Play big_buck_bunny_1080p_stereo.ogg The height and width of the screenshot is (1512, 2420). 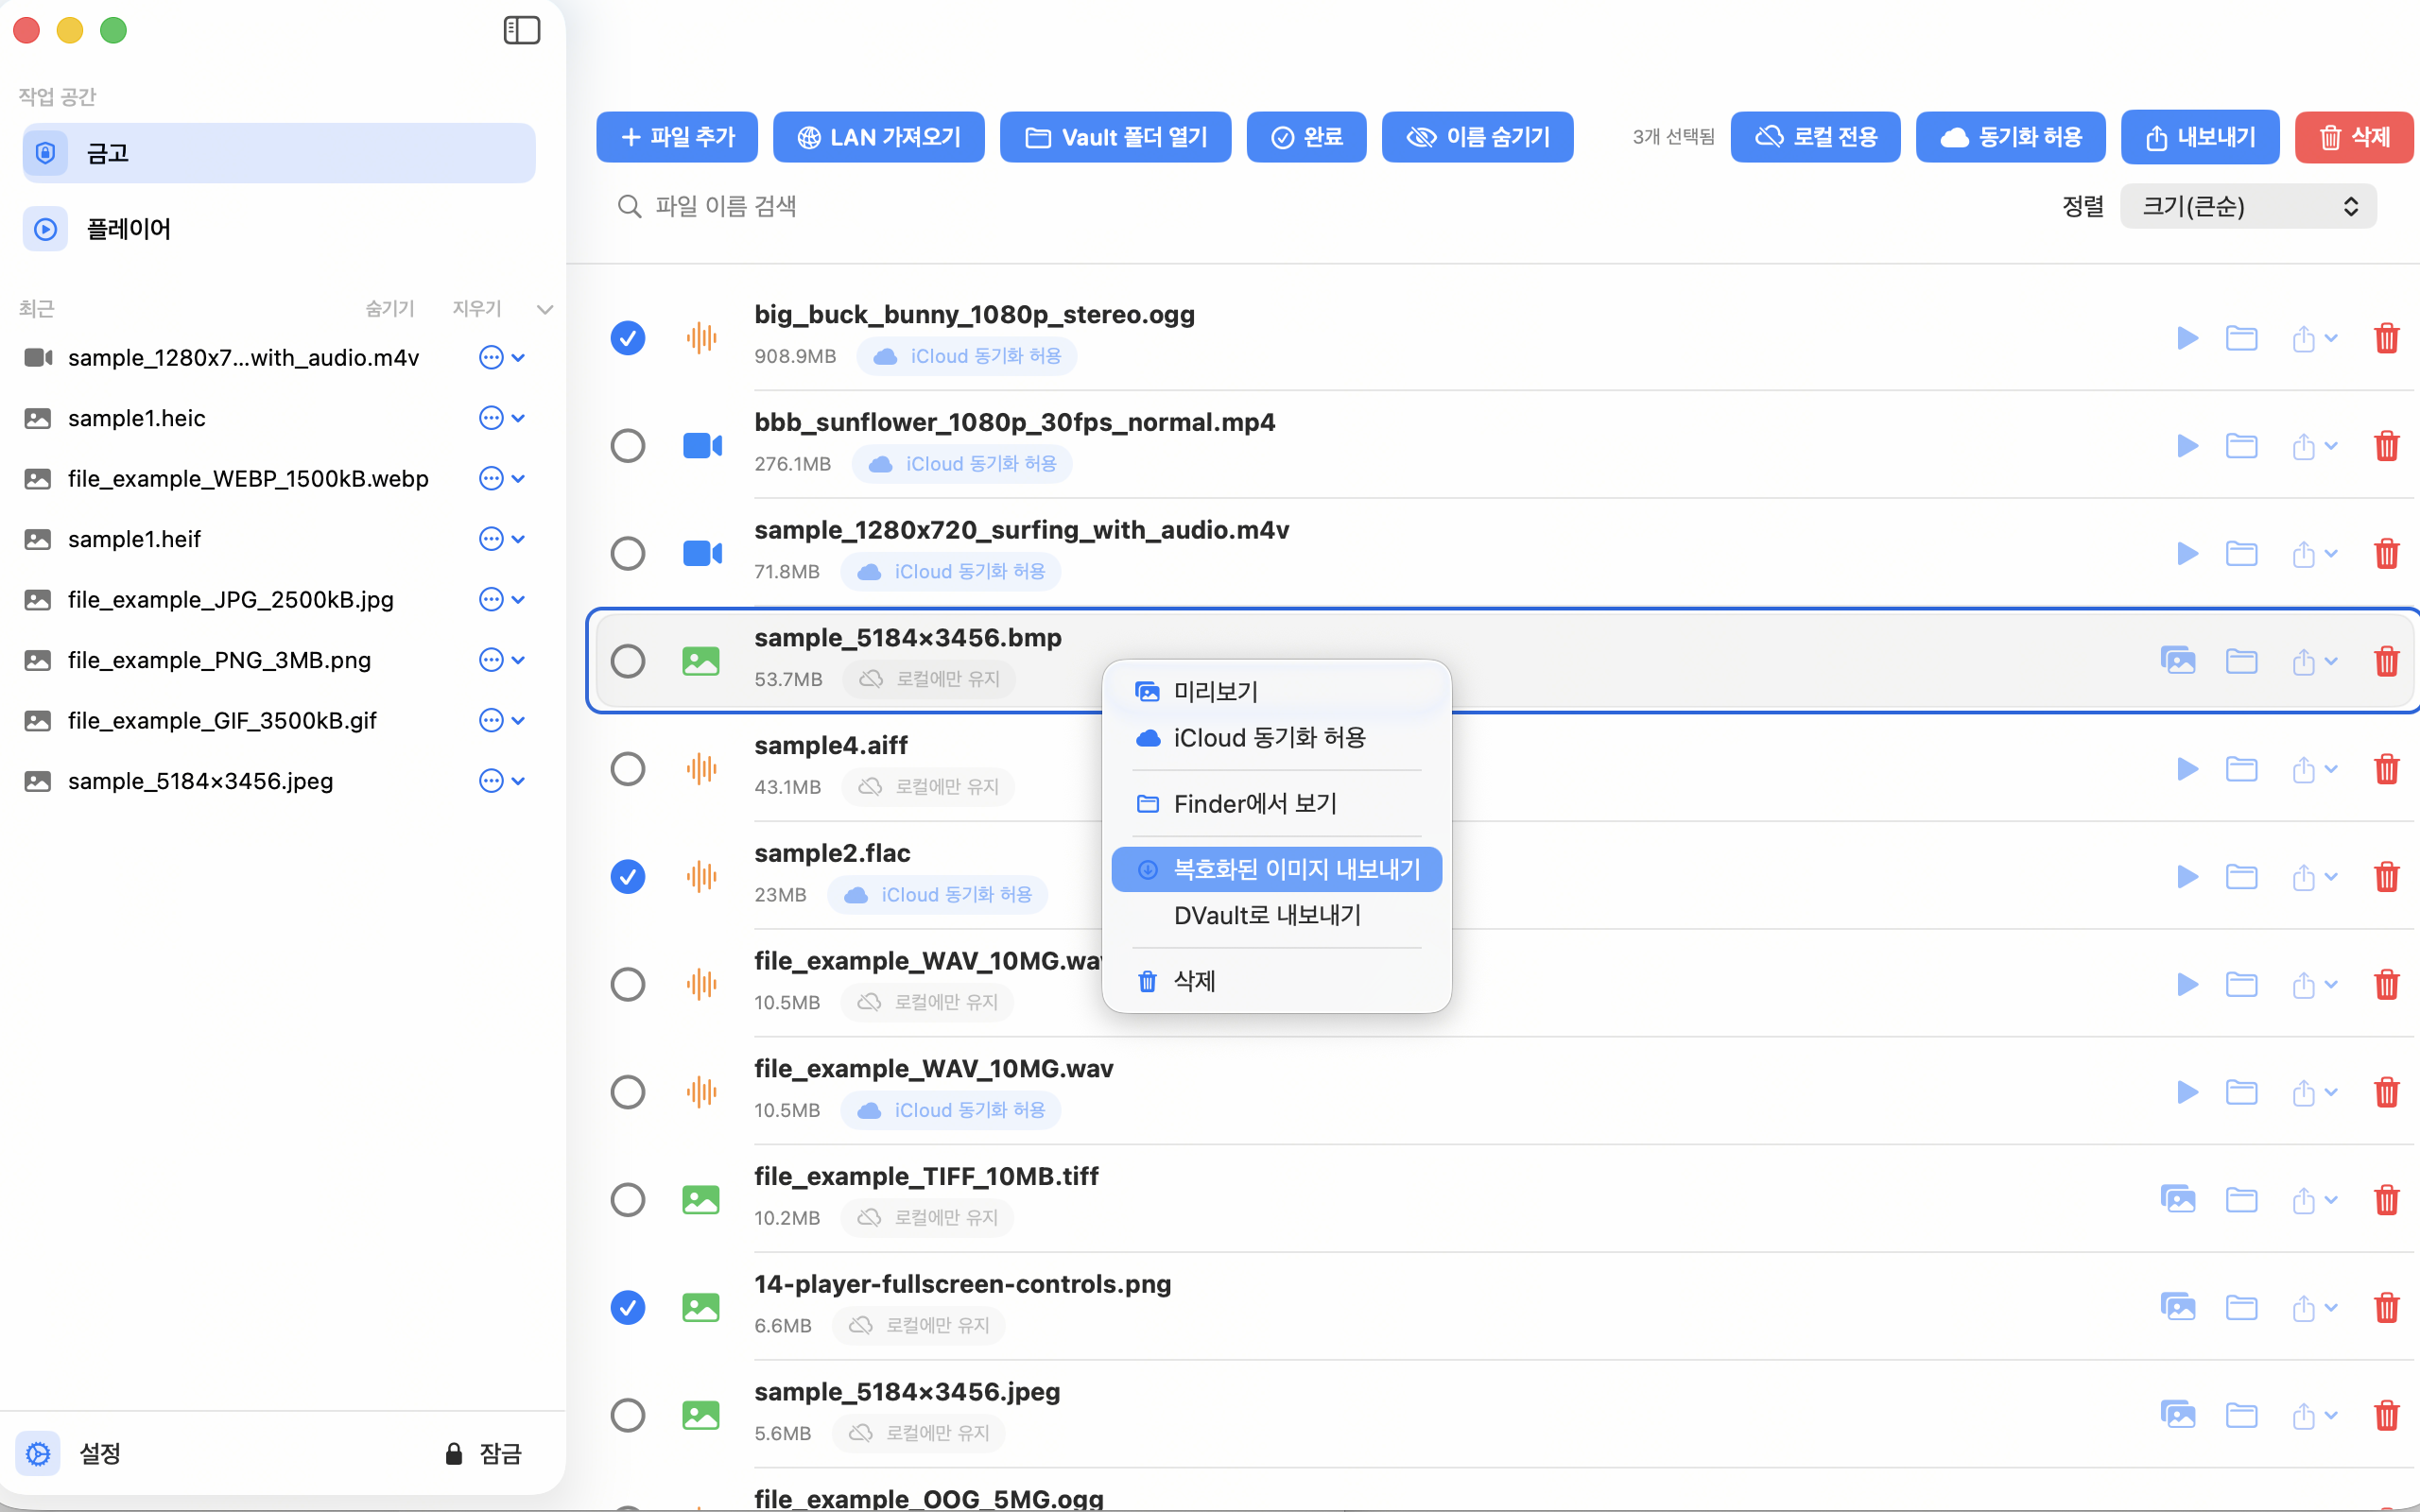[x=2188, y=338]
